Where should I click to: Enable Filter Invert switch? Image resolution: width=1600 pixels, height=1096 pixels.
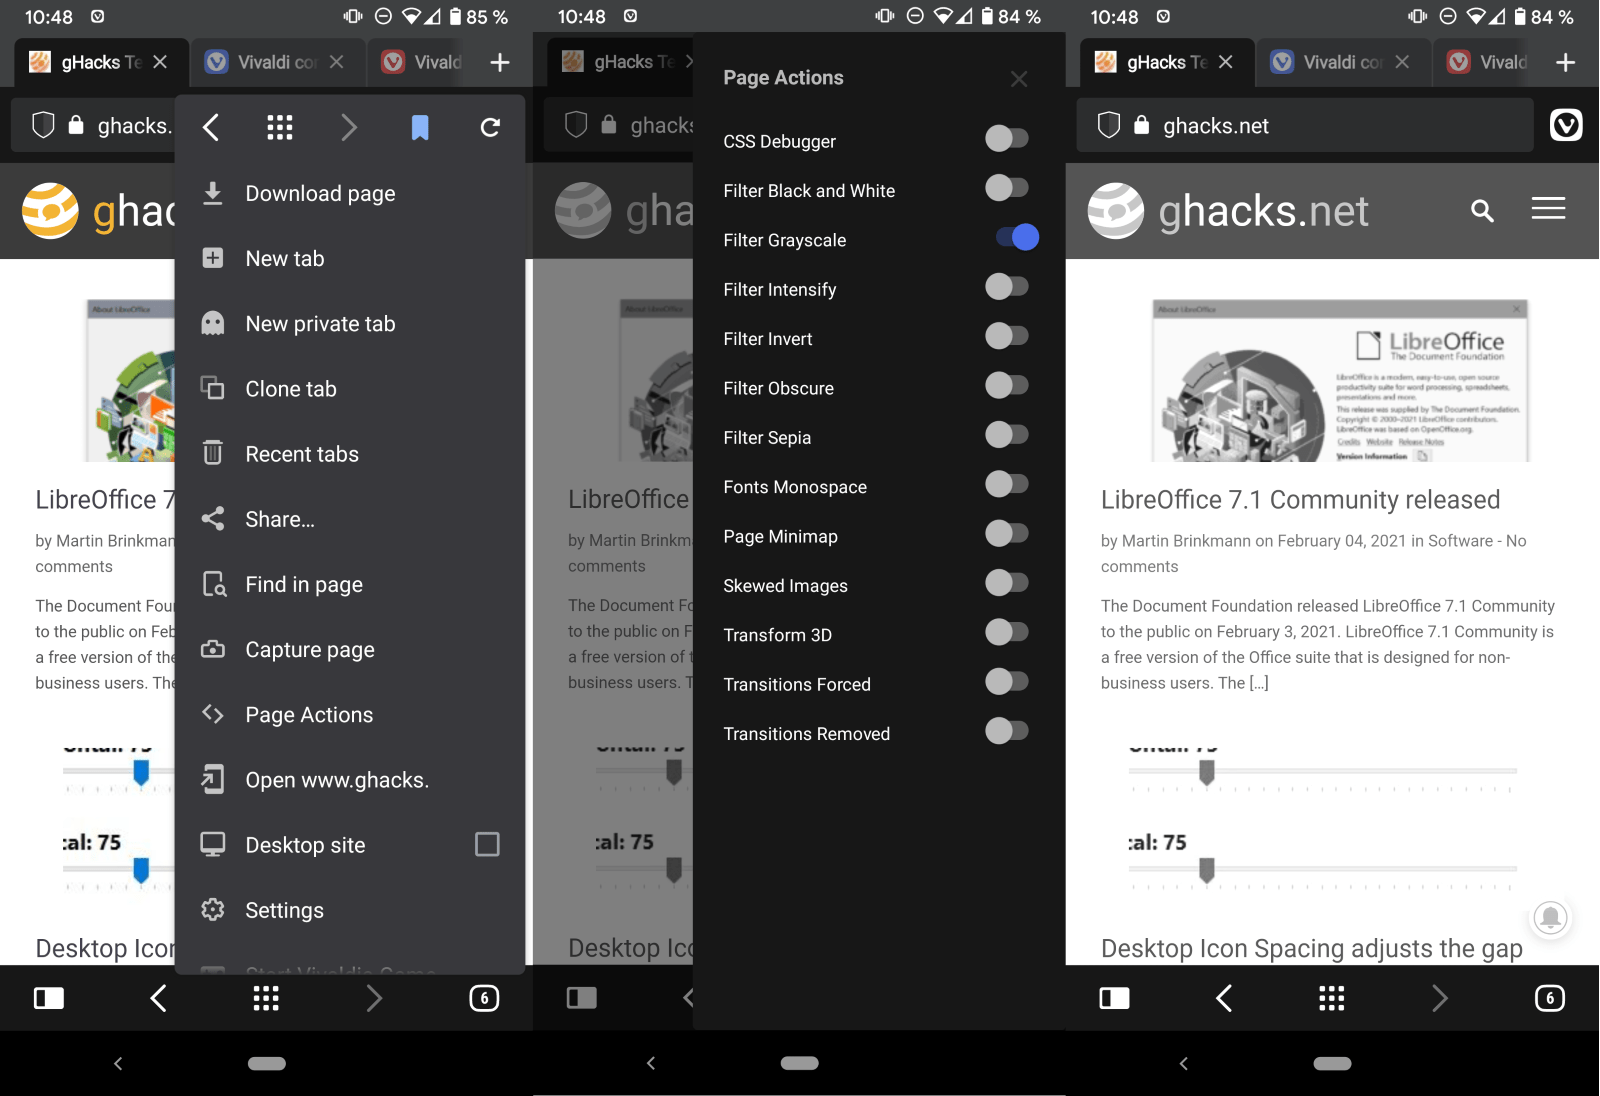pos(1007,336)
